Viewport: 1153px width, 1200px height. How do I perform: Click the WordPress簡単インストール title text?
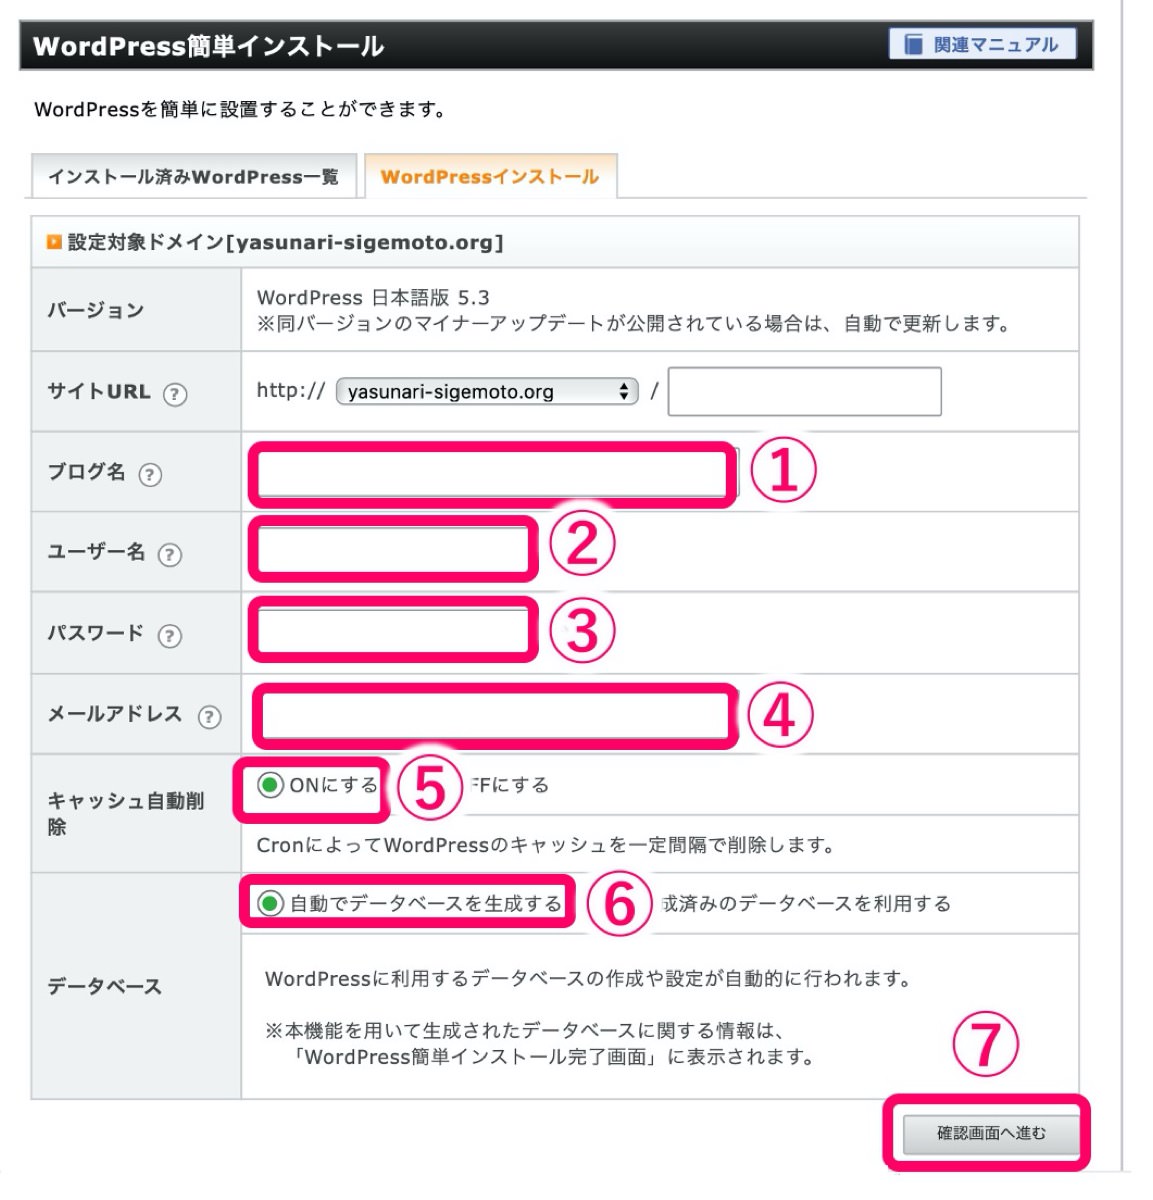[208, 46]
